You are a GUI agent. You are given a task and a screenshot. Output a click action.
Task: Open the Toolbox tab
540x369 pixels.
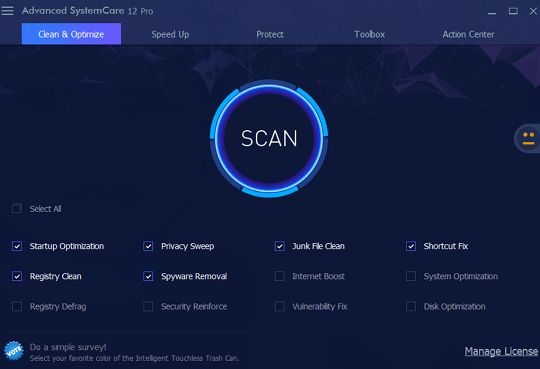pos(369,34)
